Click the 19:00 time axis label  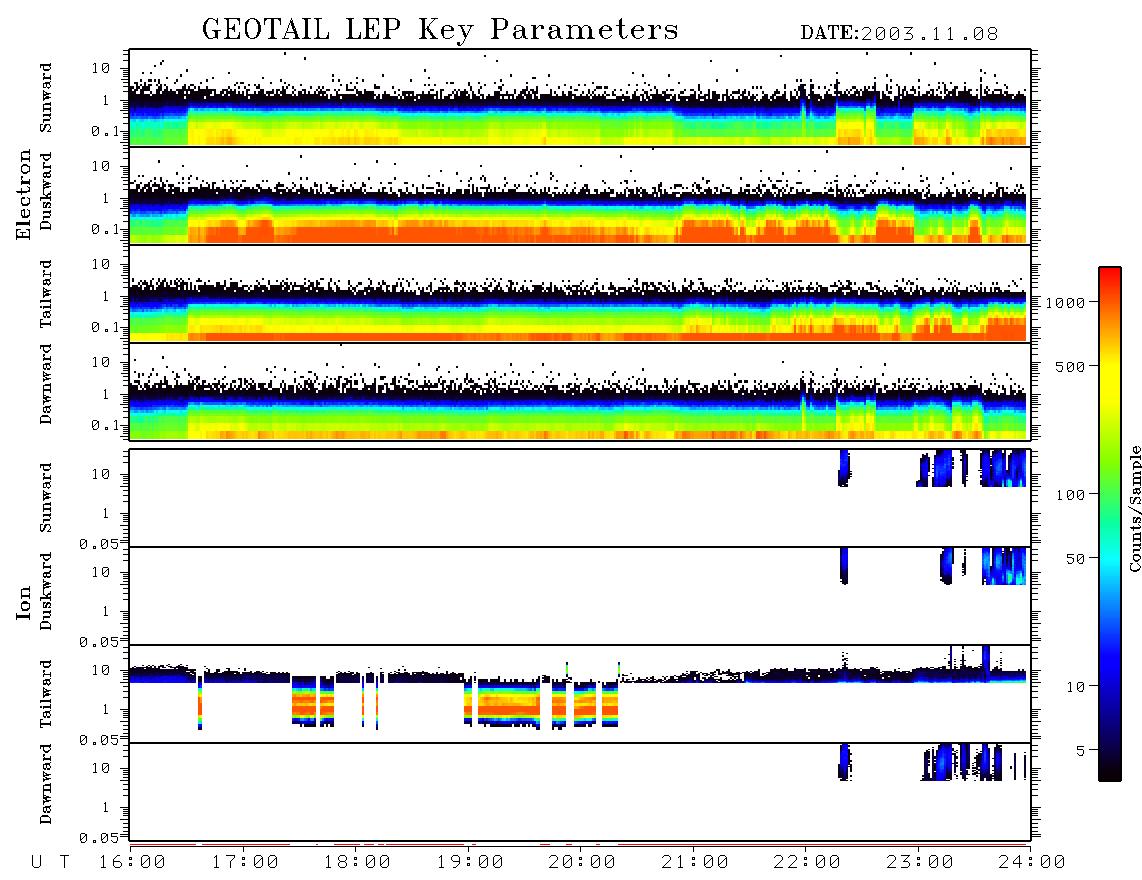click(x=470, y=863)
